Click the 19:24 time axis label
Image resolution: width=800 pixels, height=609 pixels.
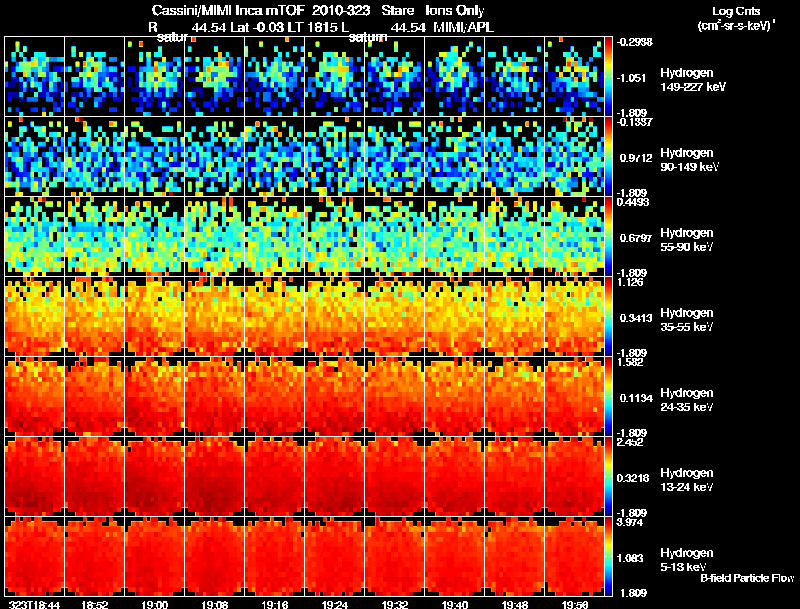(x=335, y=605)
